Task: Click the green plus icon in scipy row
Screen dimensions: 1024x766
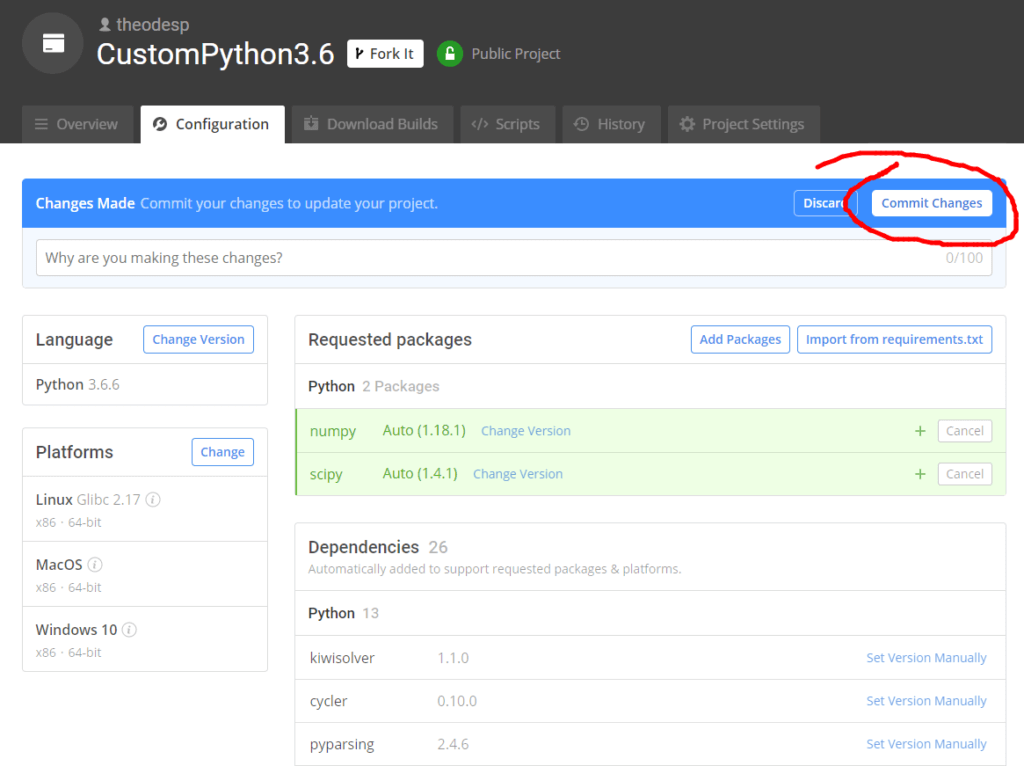Action: 920,474
